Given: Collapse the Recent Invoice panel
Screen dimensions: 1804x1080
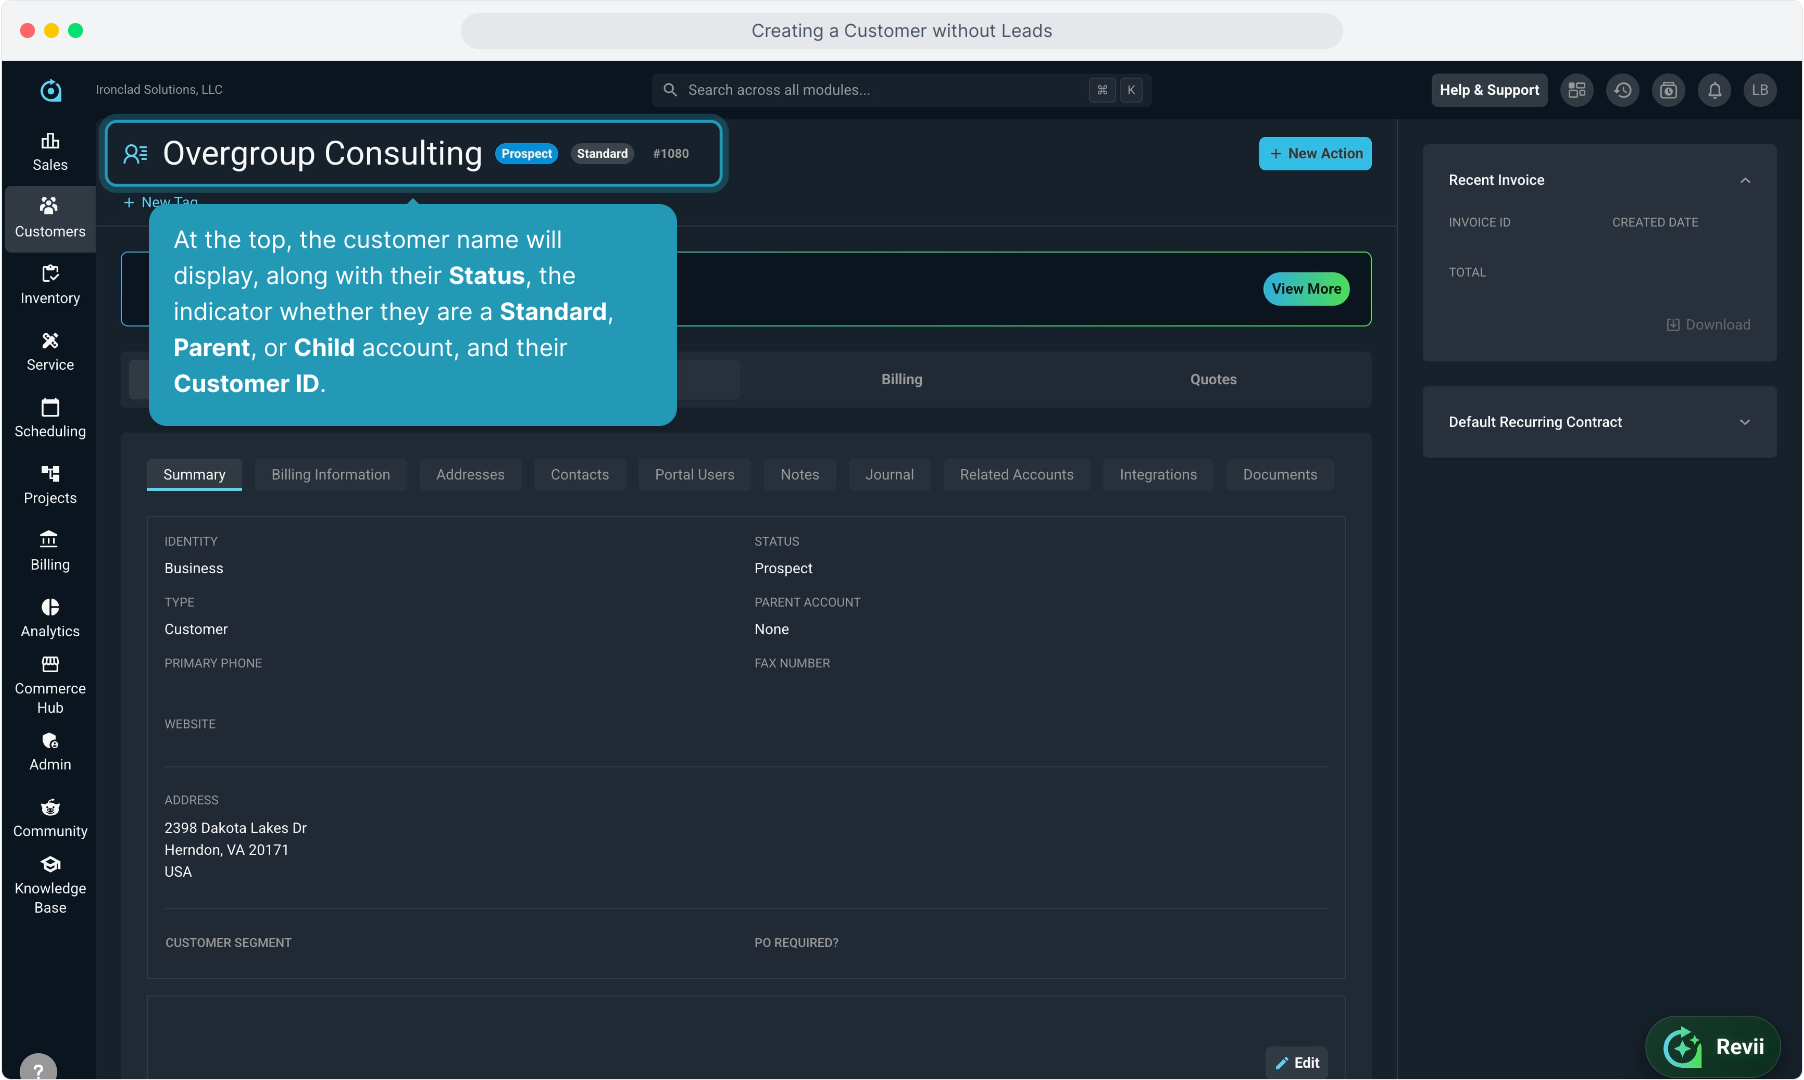Looking at the screenshot, I should (1745, 181).
